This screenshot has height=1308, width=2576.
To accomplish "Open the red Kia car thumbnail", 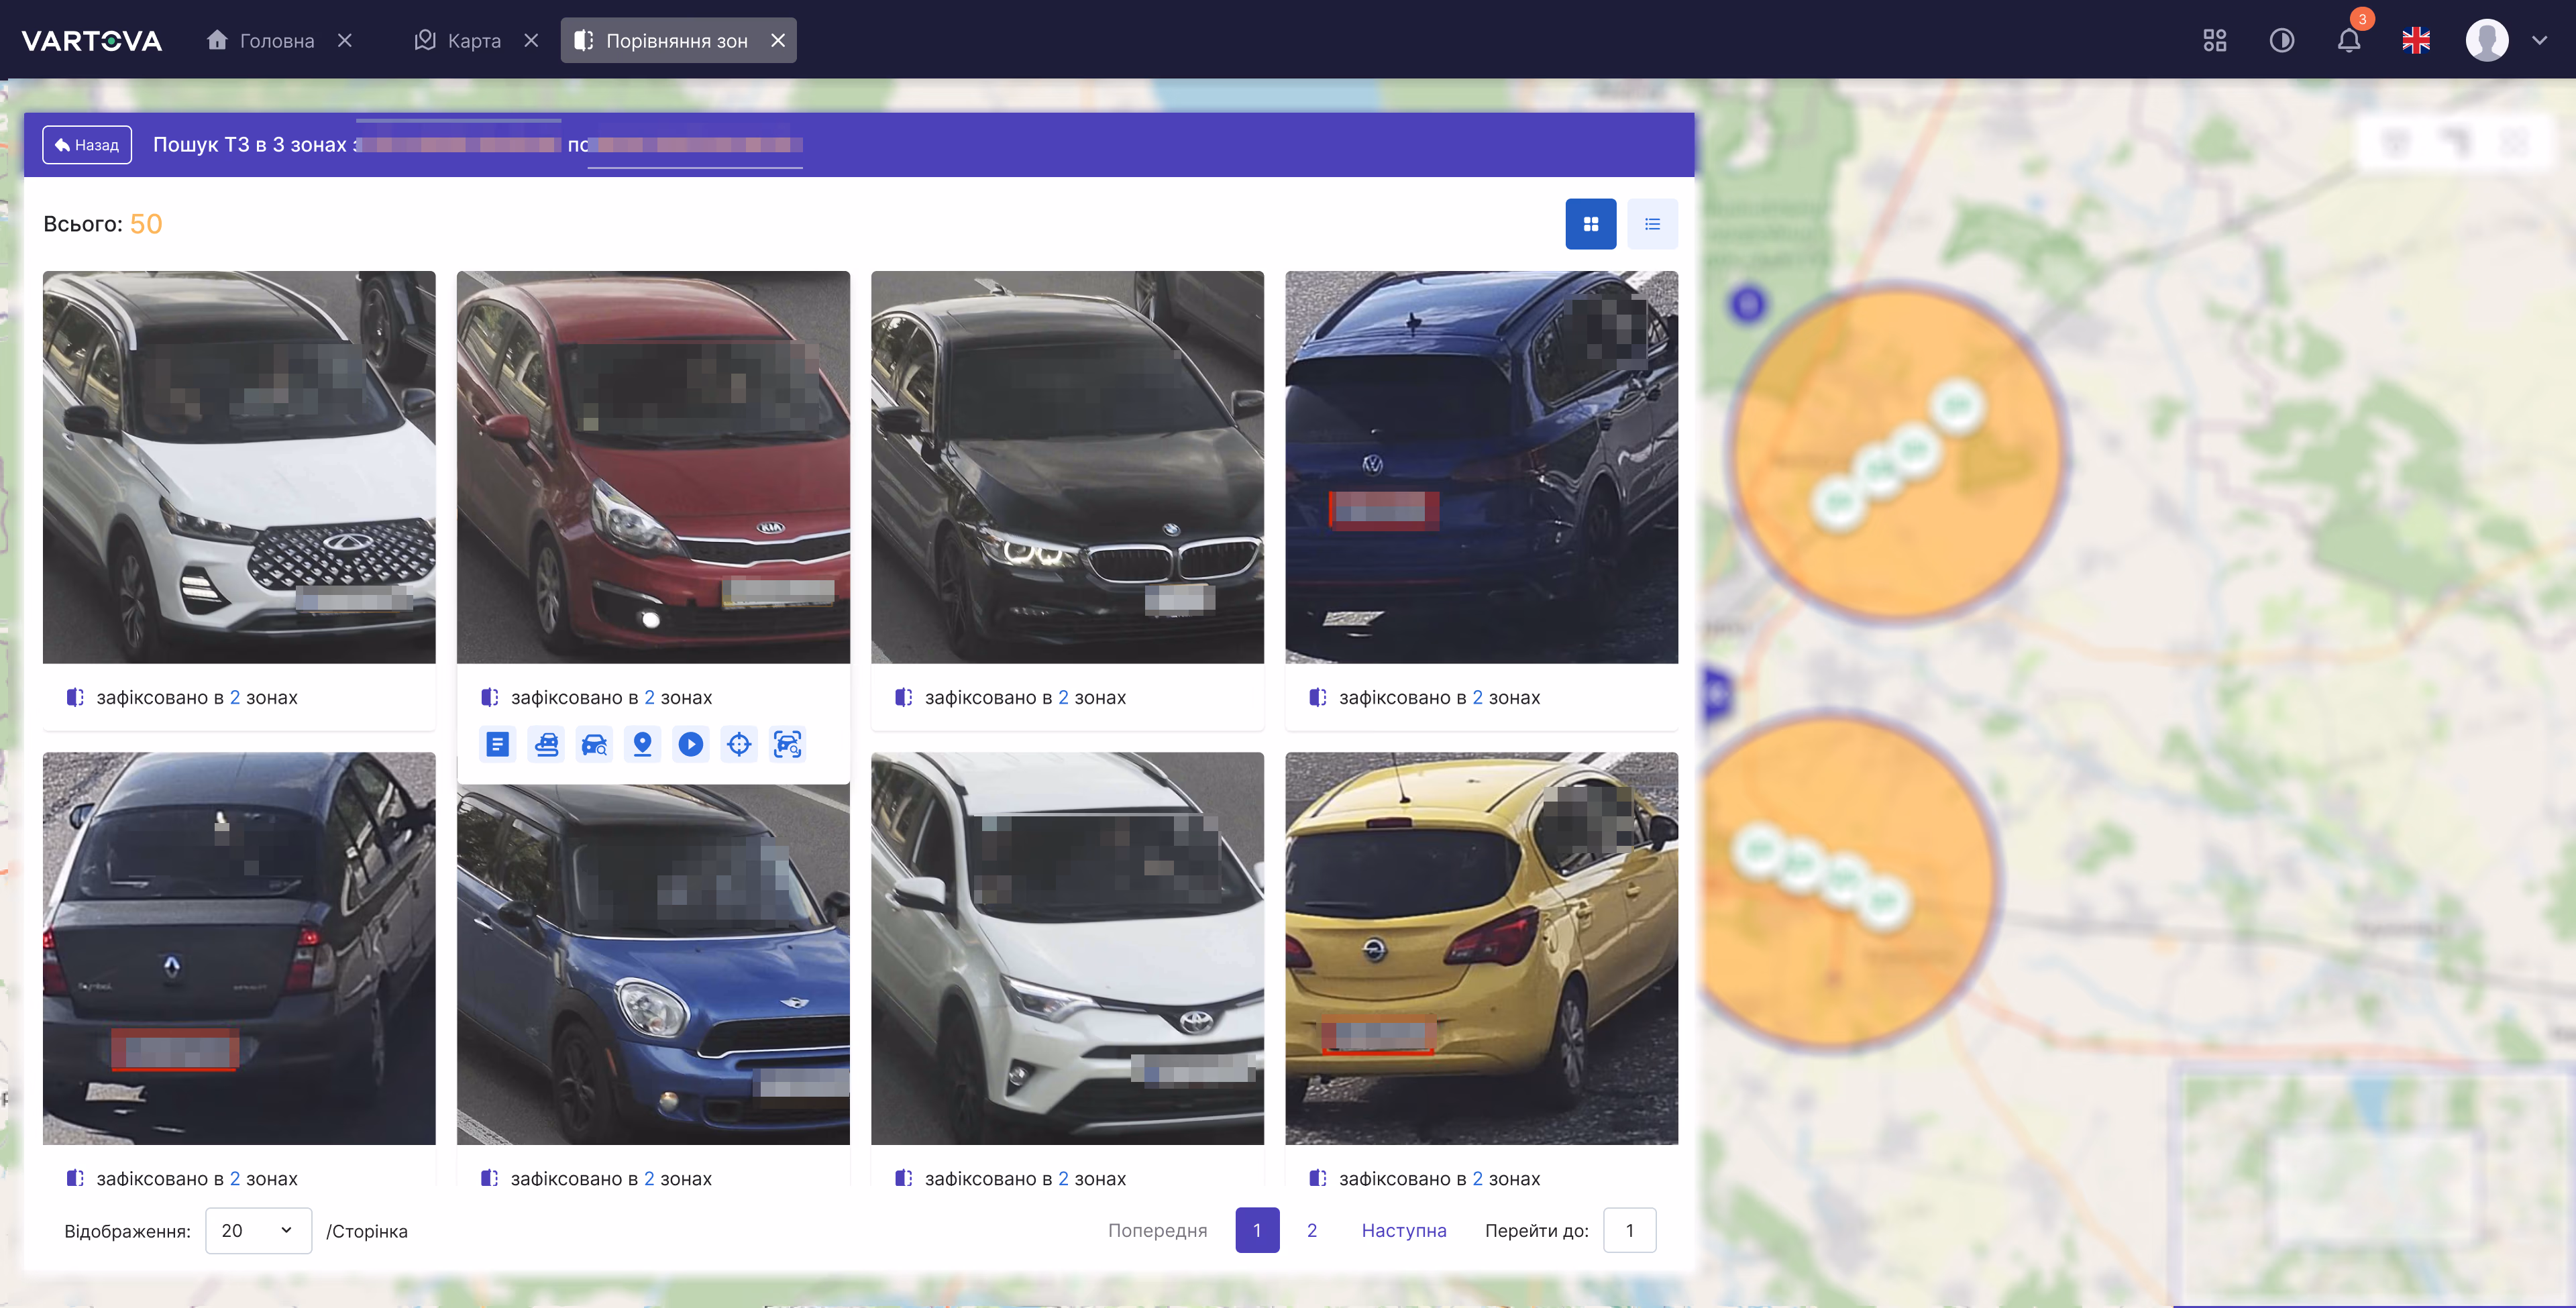I will point(653,467).
